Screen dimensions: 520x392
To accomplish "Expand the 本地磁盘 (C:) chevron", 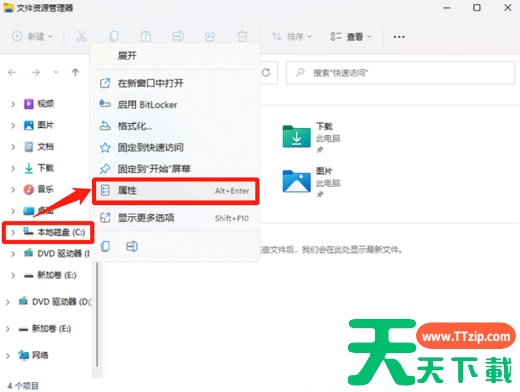I will pos(13,232).
